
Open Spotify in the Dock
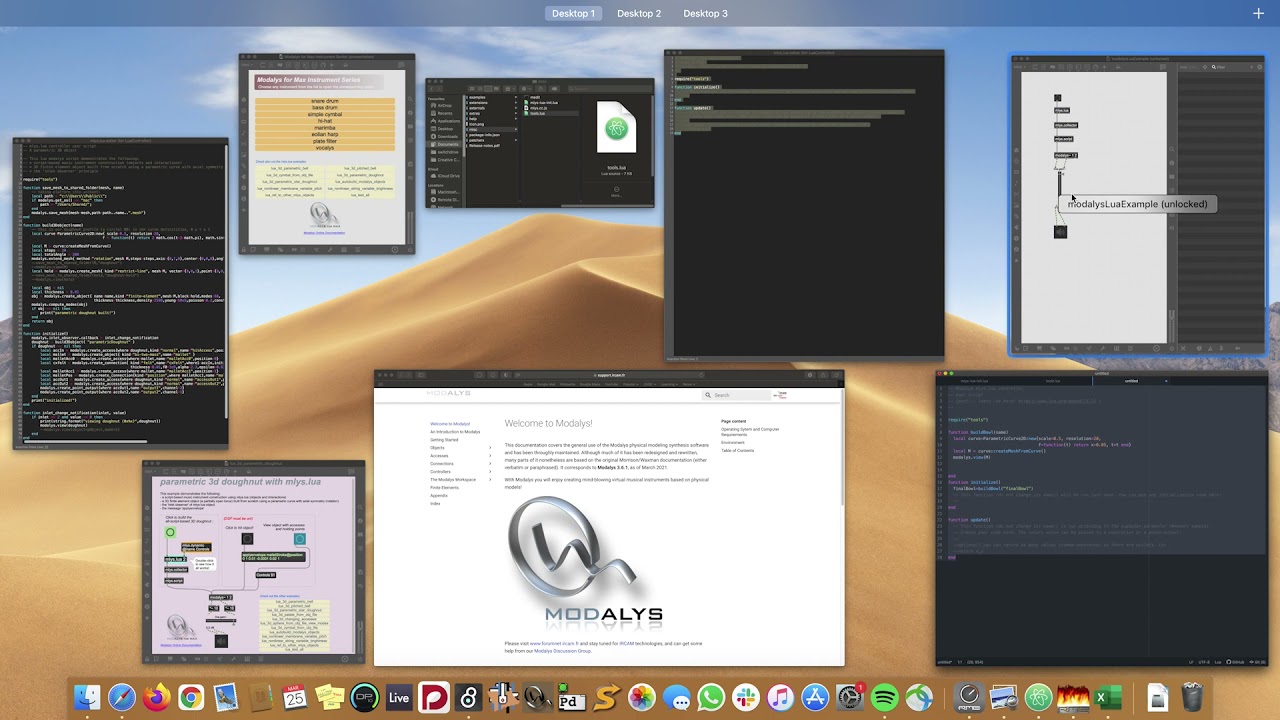pos(884,697)
